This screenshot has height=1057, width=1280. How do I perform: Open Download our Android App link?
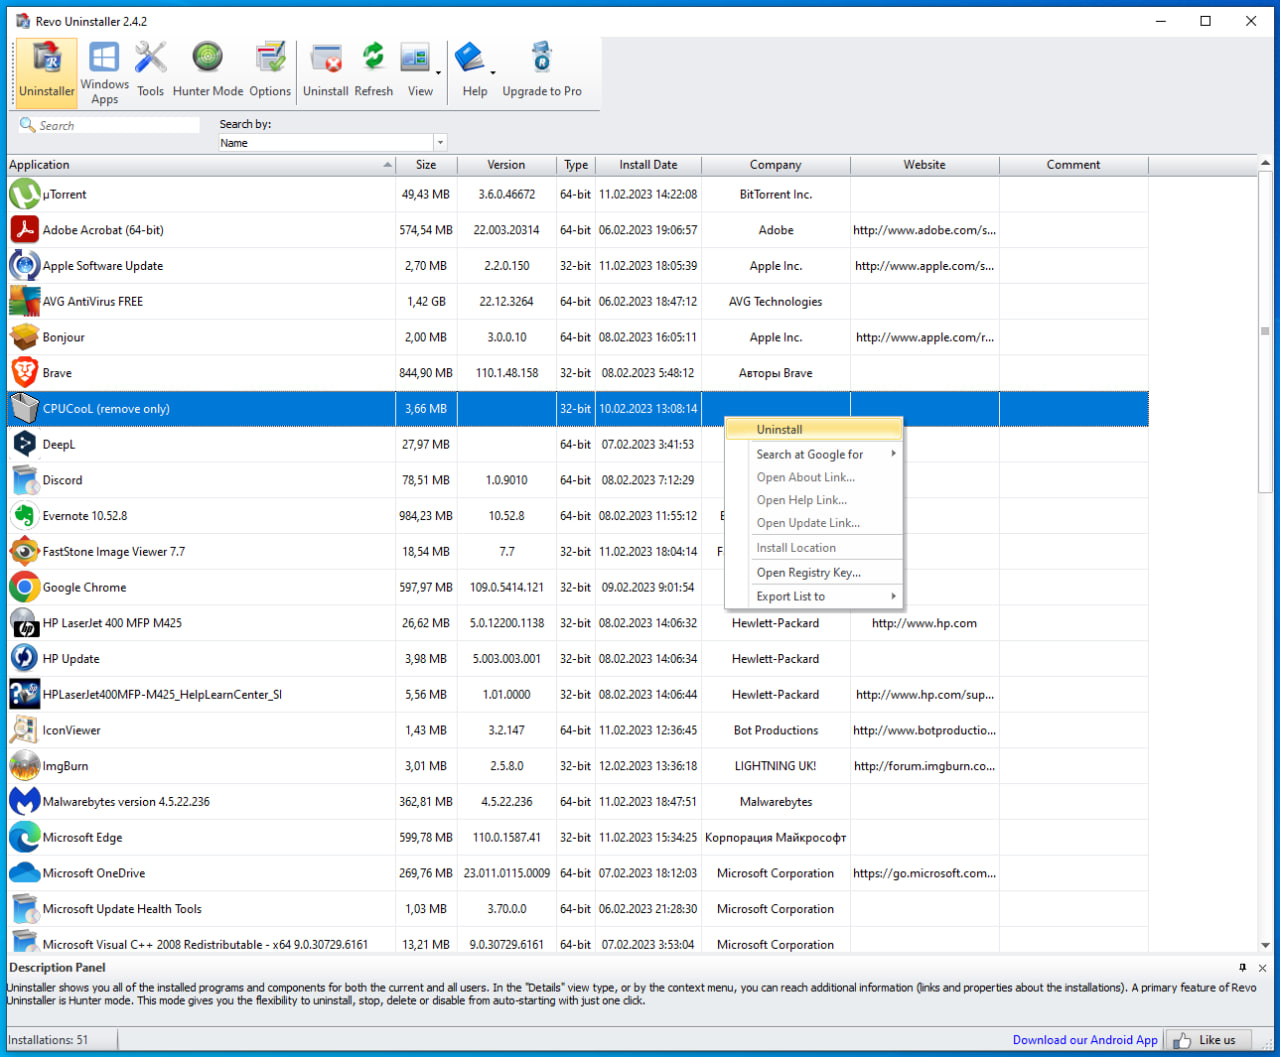[1085, 1040]
